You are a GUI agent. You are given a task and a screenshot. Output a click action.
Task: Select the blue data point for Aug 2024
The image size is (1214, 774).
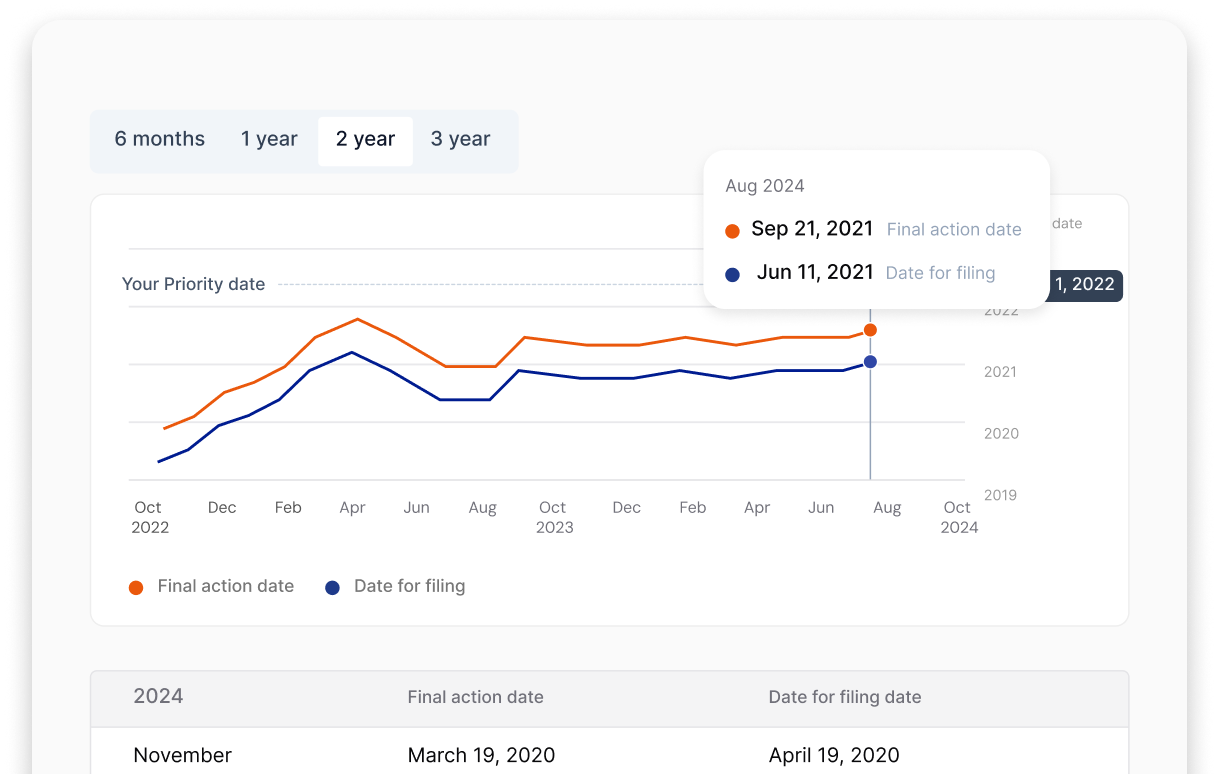pos(870,362)
